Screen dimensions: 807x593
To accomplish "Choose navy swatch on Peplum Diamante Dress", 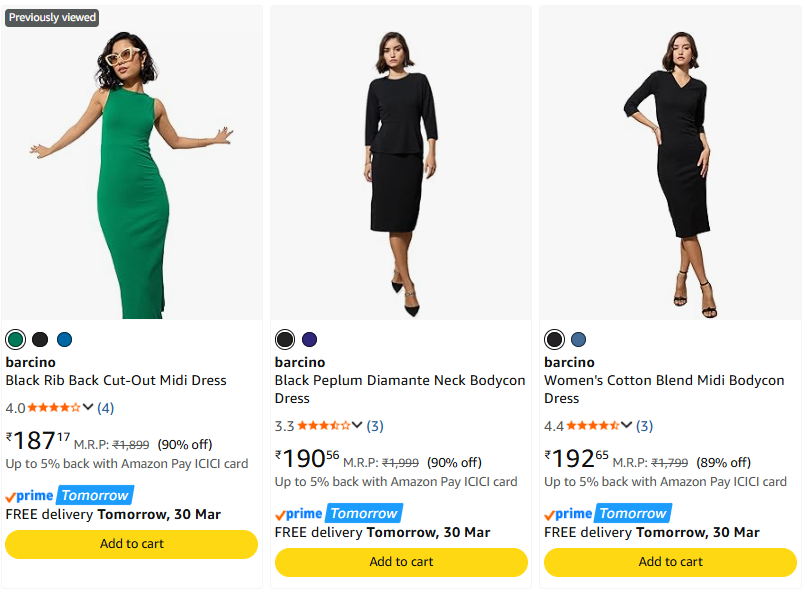I will (x=309, y=339).
